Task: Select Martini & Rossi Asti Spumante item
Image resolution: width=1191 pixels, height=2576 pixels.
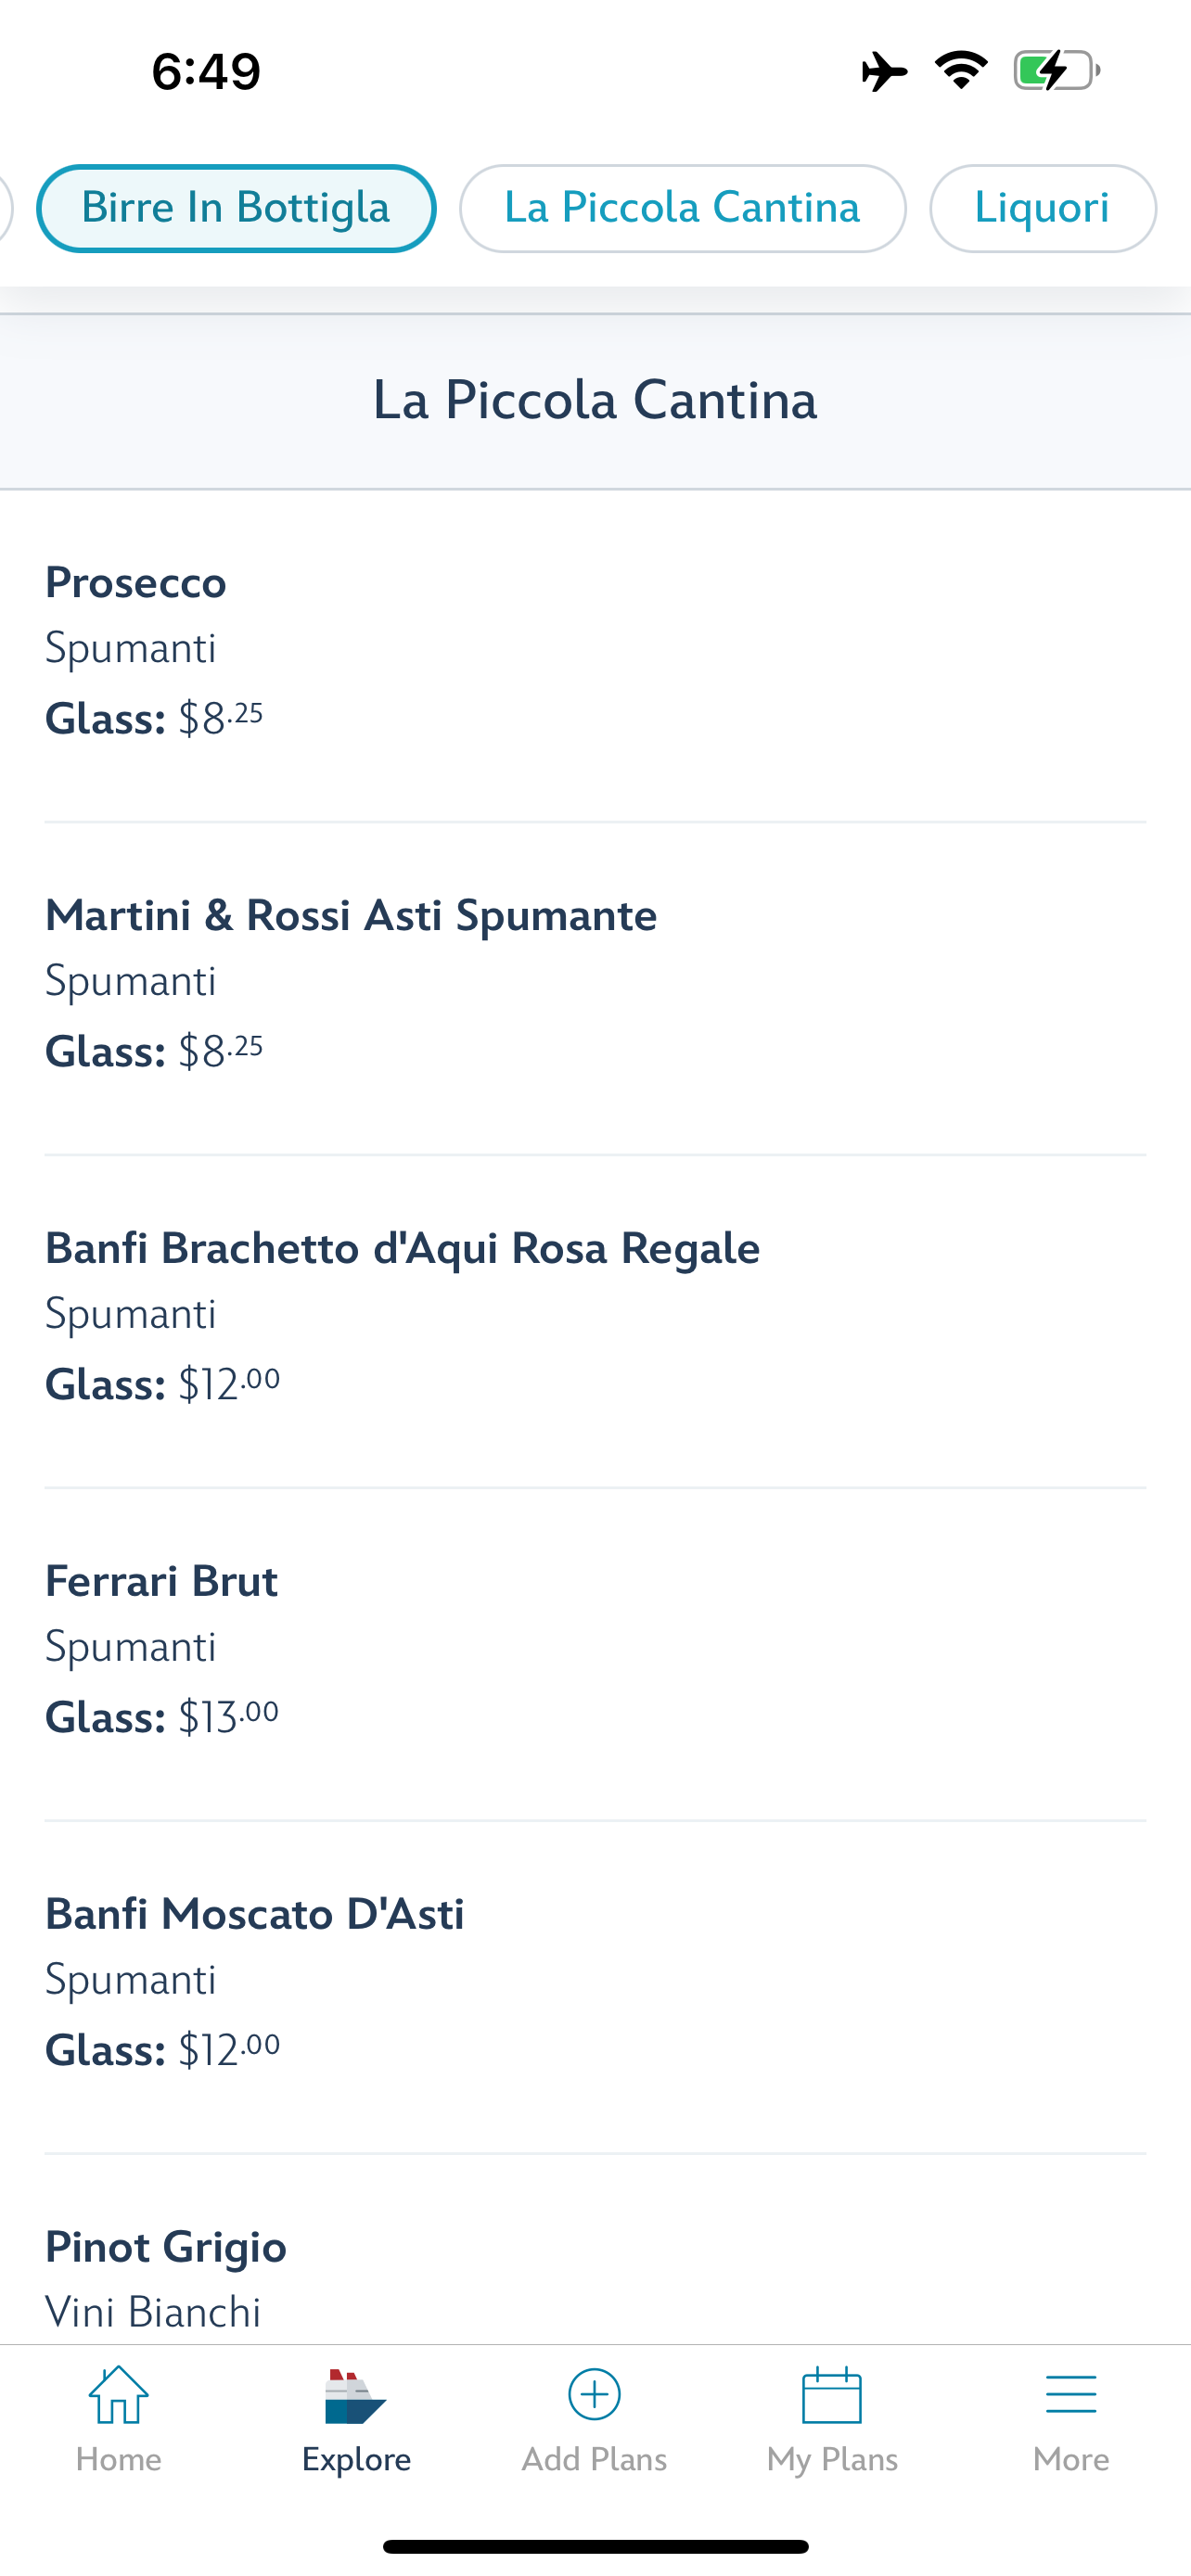Action: point(351,916)
